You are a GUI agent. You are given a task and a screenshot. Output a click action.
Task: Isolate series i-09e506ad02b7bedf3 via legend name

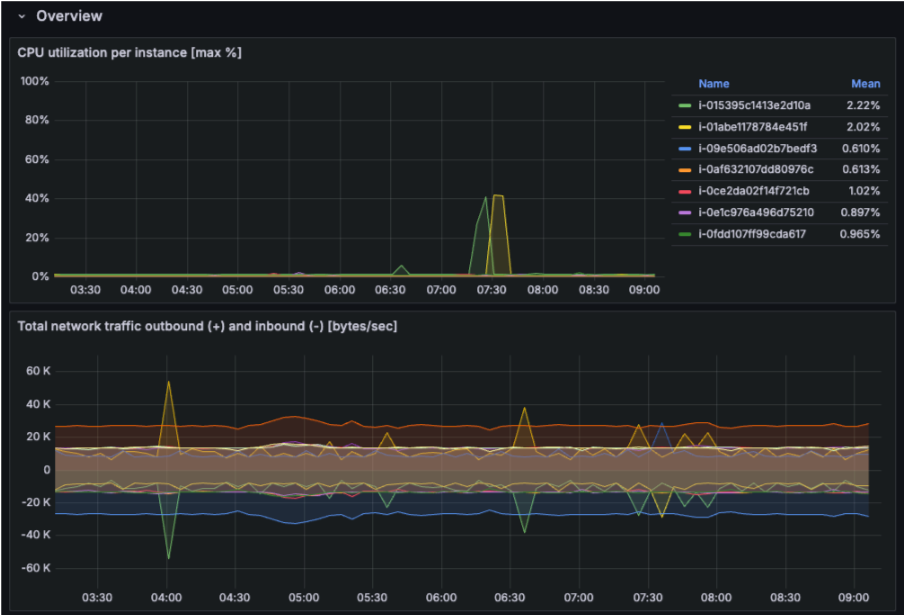(x=757, y=148)
